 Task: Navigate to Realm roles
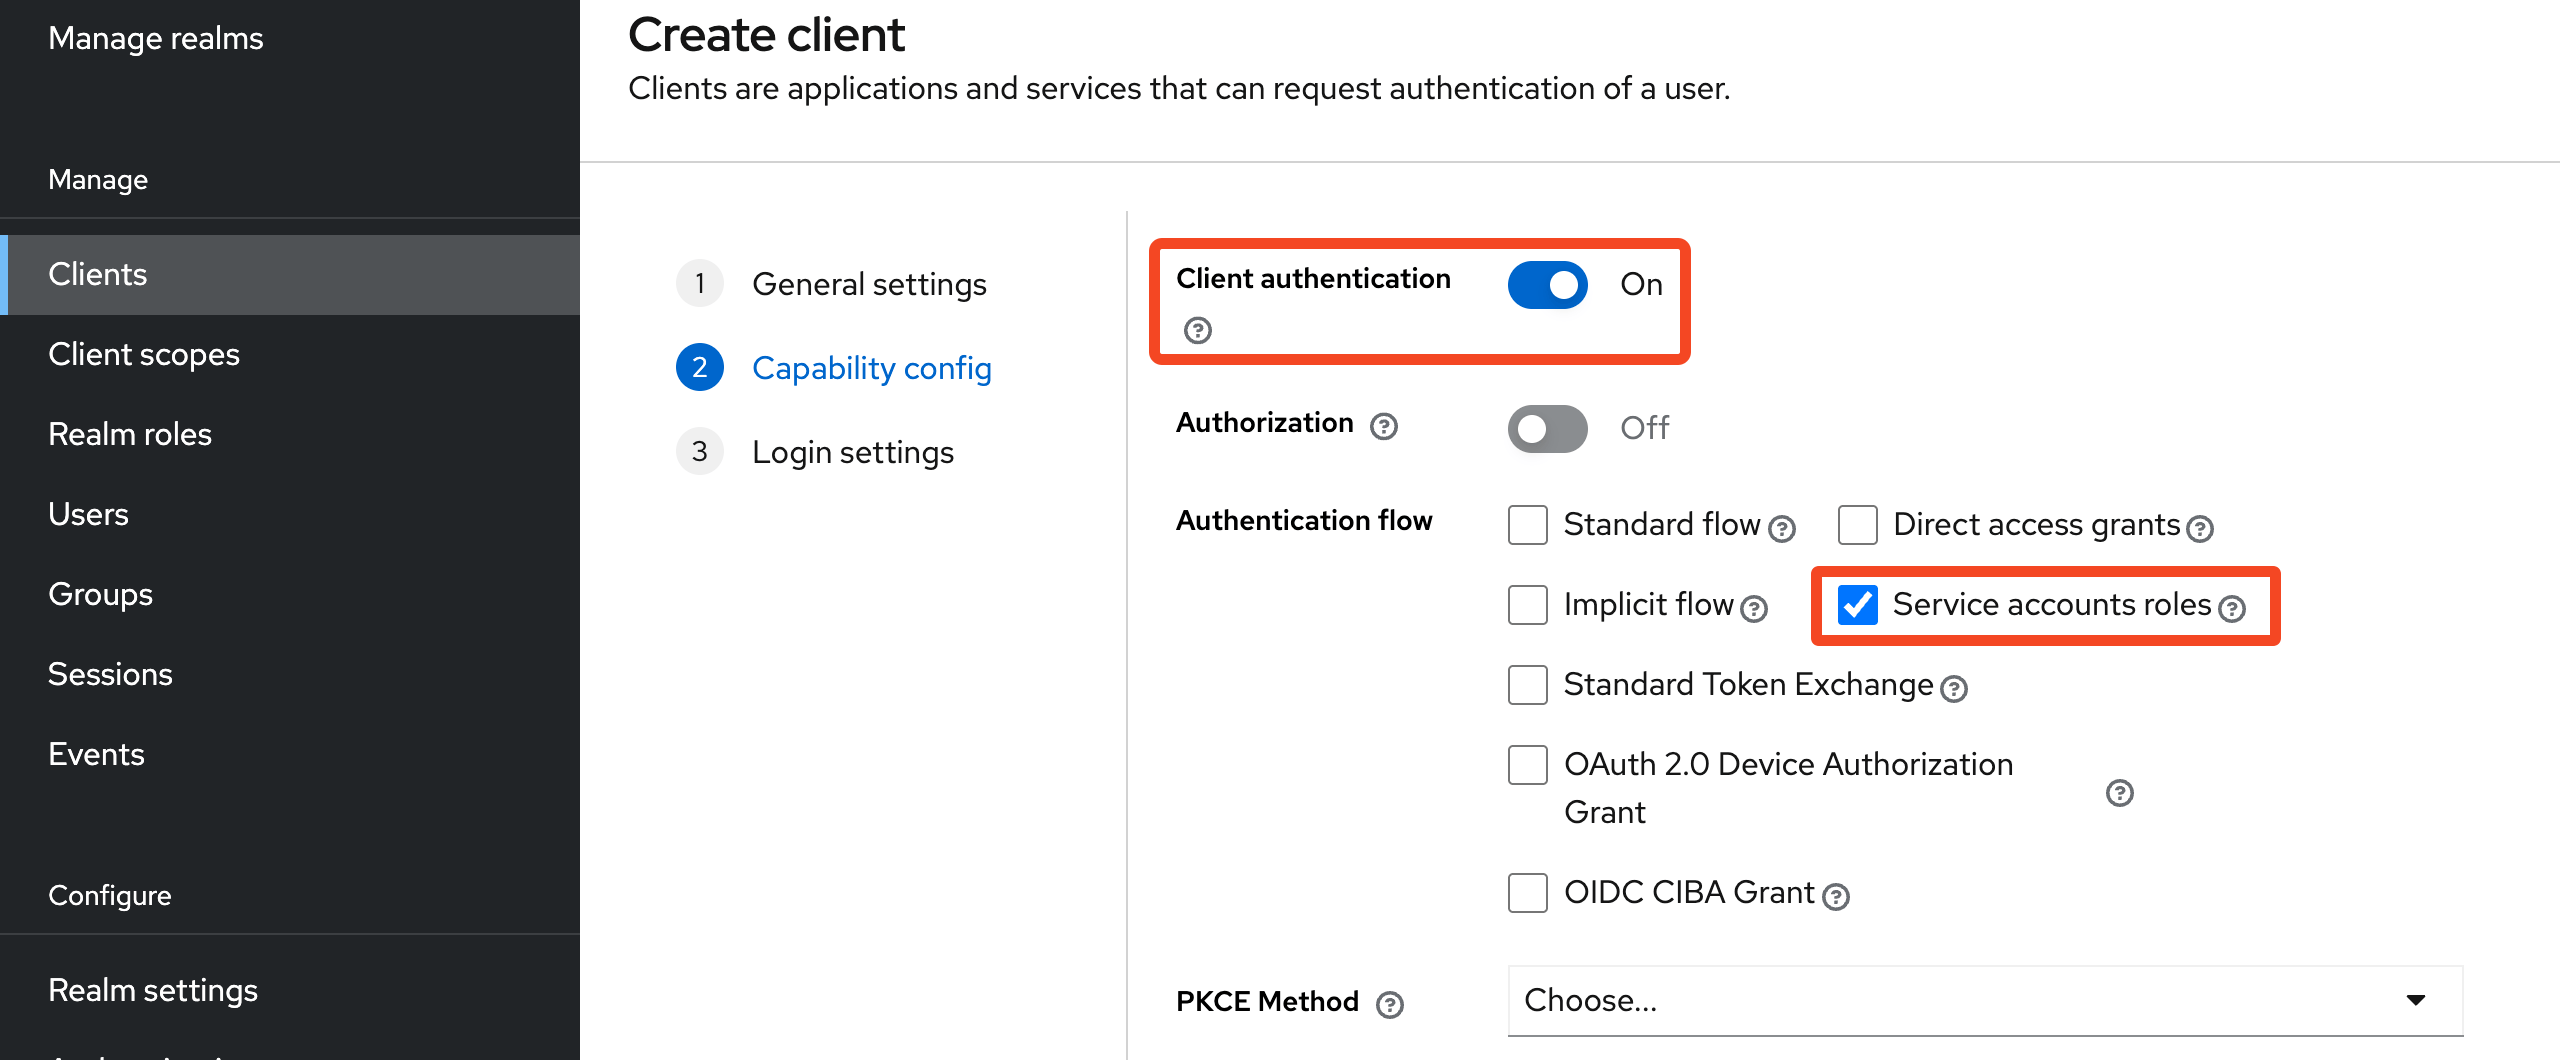(290, 434)
